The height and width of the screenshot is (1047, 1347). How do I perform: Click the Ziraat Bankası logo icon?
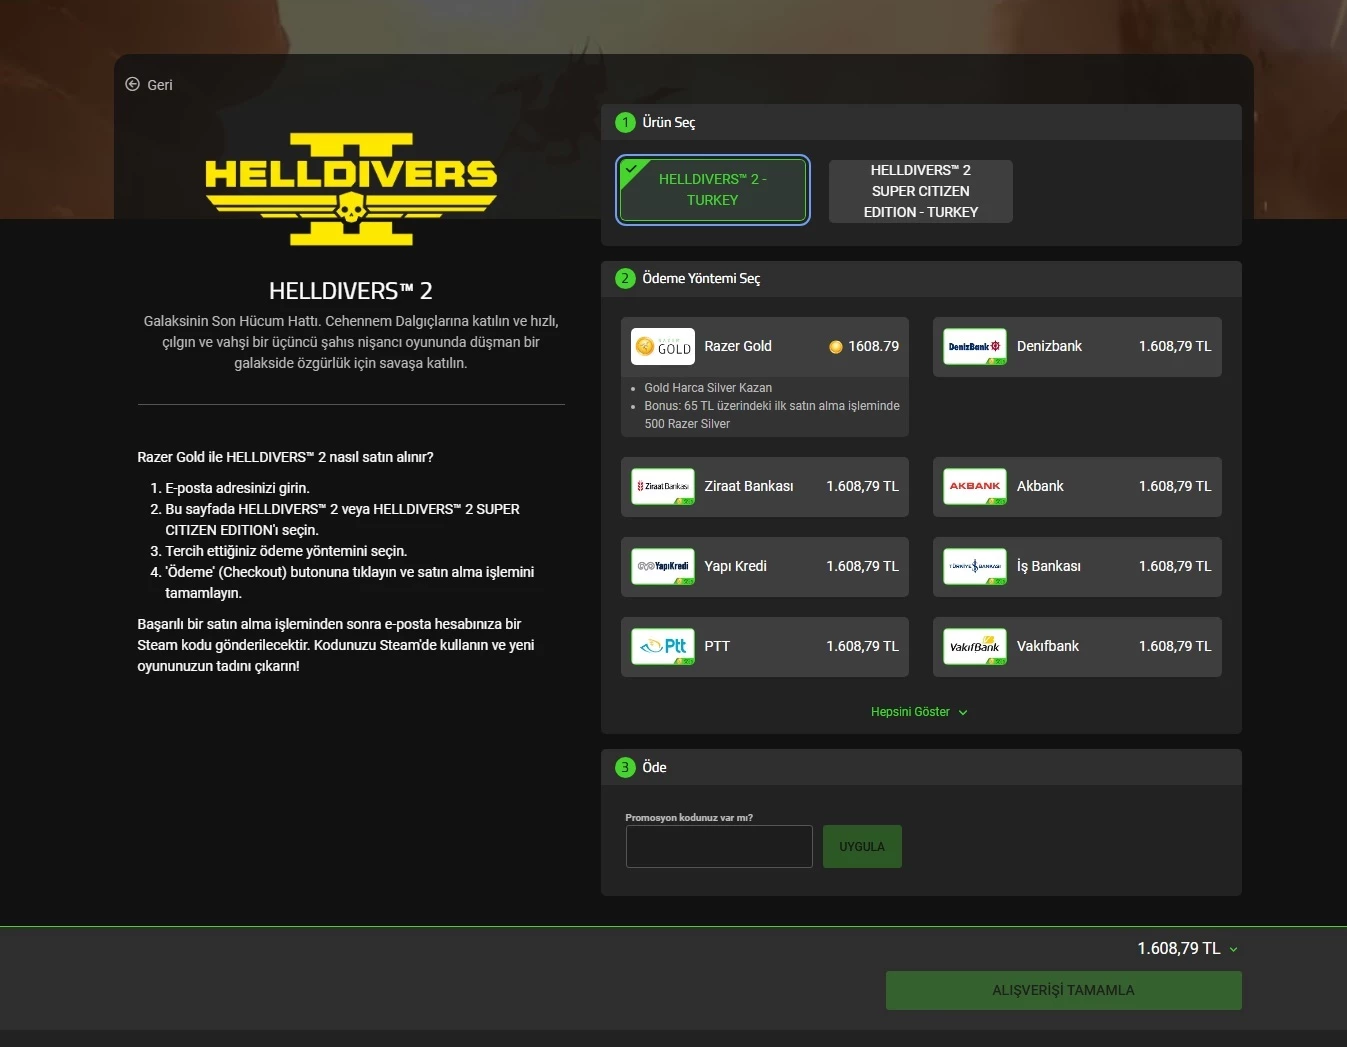(663, 487)
